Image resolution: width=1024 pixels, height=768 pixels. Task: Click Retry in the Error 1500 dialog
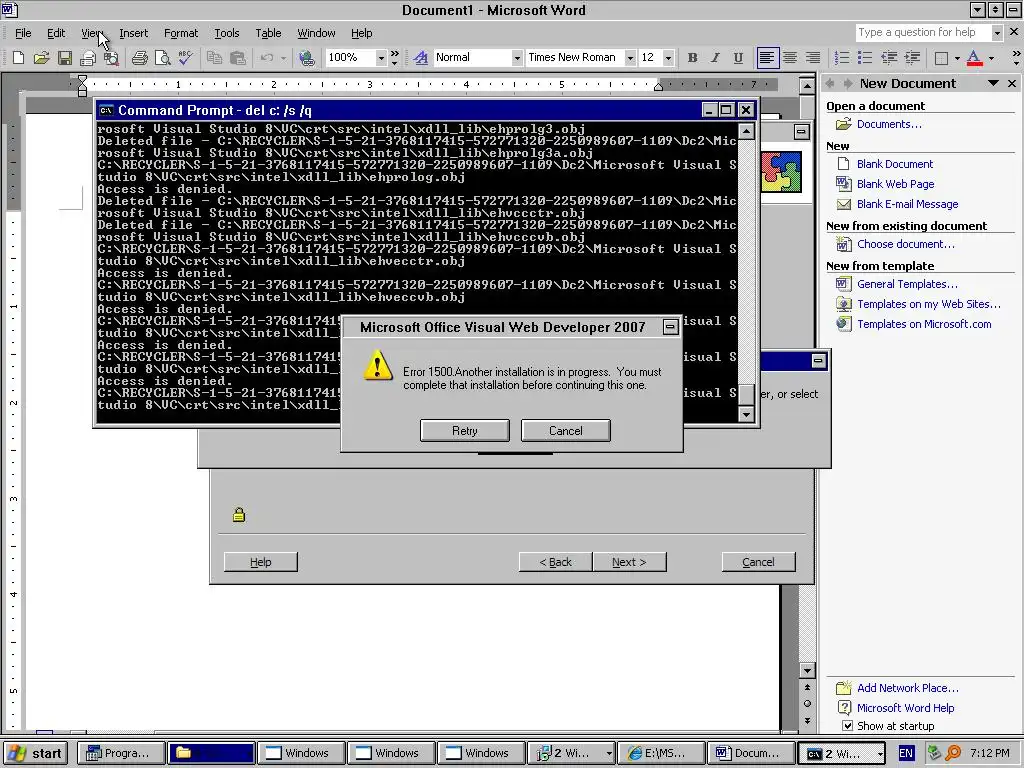tap(464, 430)
